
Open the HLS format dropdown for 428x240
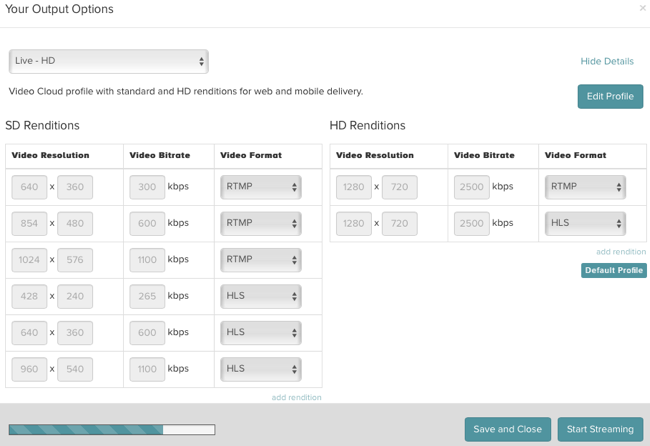click(261, 296)
